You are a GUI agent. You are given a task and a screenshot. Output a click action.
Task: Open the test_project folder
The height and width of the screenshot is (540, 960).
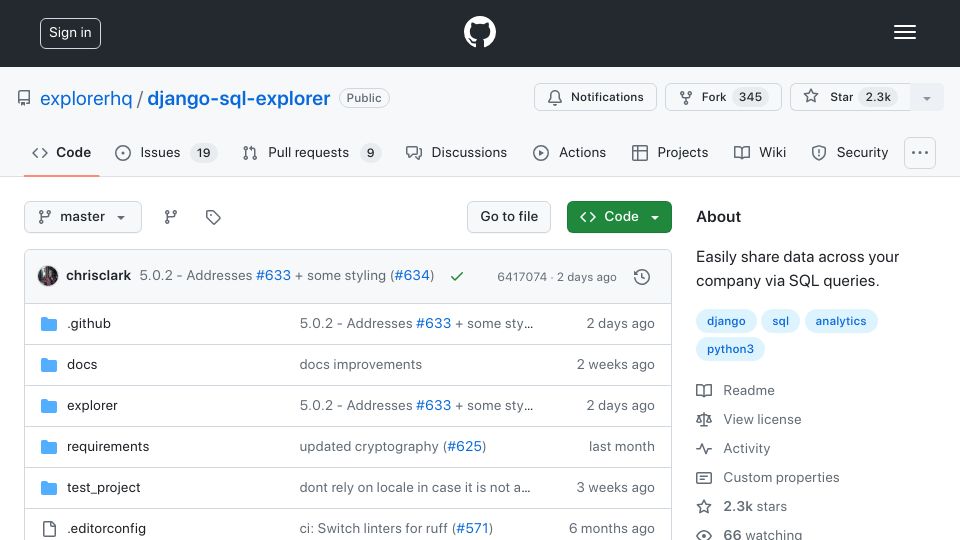tap(103, 487)
